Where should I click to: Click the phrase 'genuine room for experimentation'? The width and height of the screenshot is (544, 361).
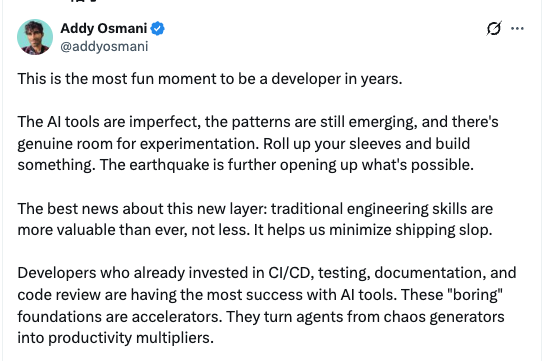coord(137,144)
